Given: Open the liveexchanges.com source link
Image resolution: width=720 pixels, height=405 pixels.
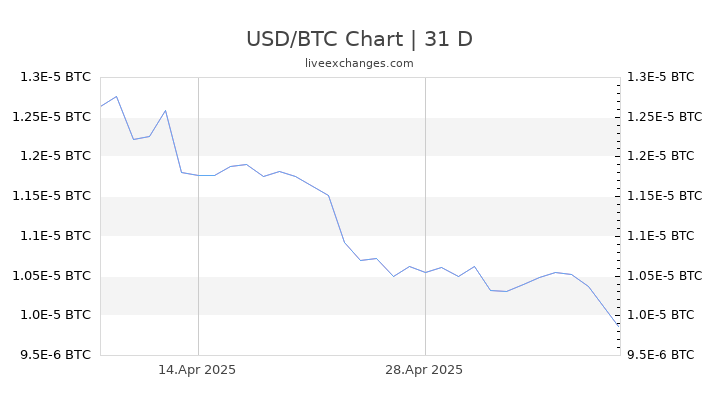Looking at the screenshot, I should (359, 63).
